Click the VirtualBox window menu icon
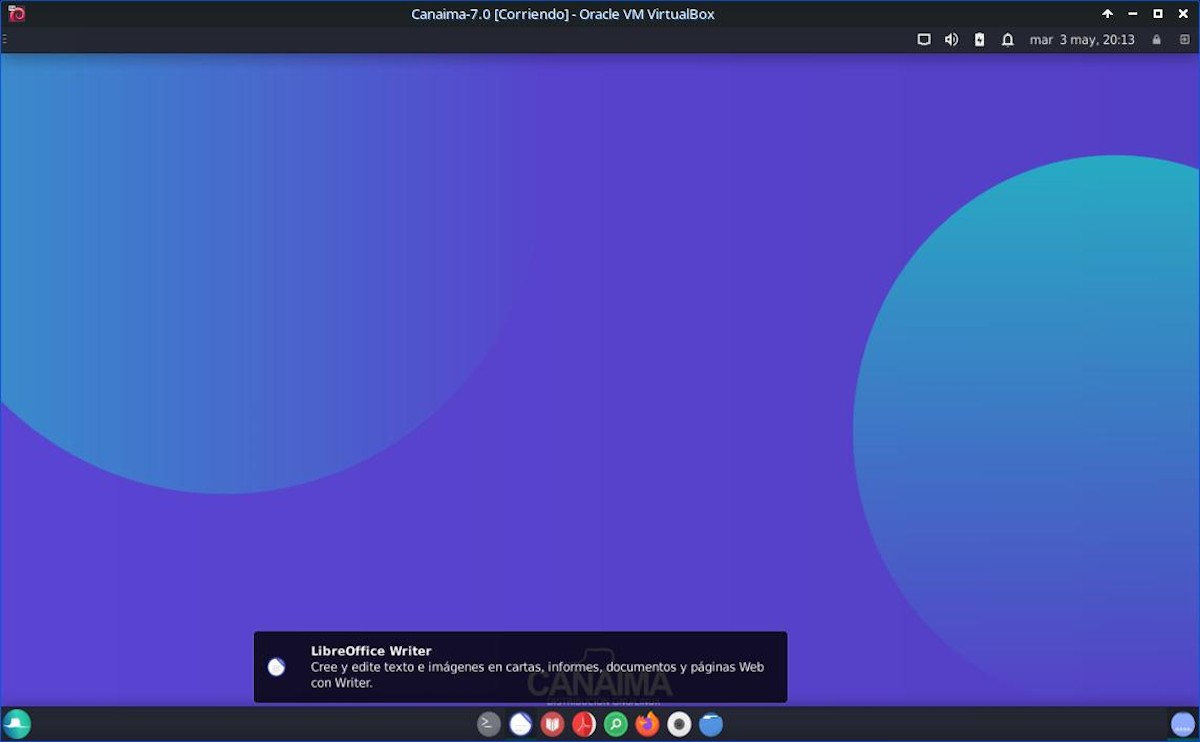 [16, 14]
